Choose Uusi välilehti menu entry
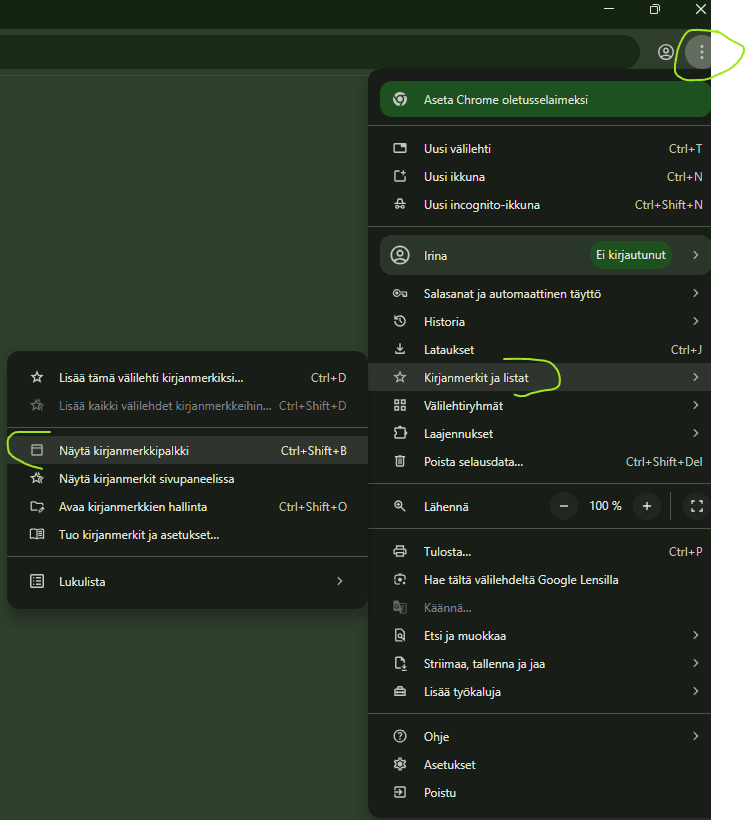 (539, 149)
